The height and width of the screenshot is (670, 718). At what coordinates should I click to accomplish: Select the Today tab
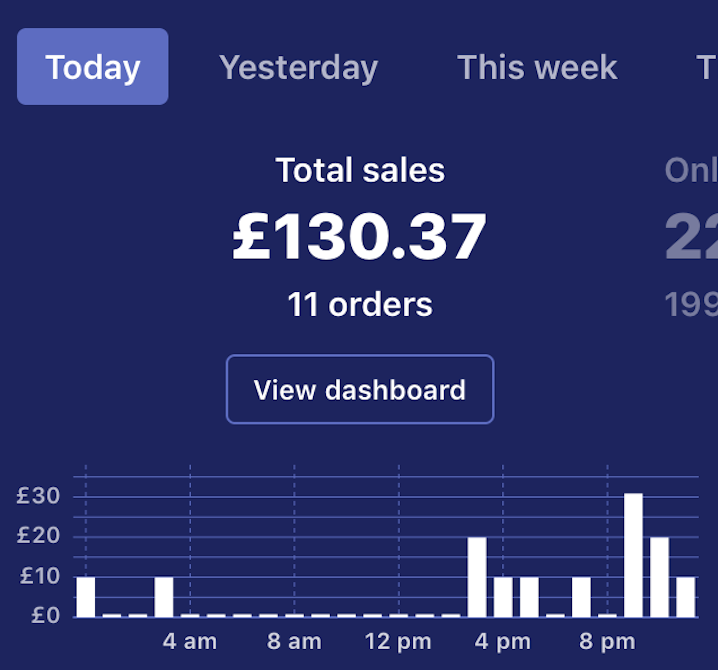[x=92, y=67]
